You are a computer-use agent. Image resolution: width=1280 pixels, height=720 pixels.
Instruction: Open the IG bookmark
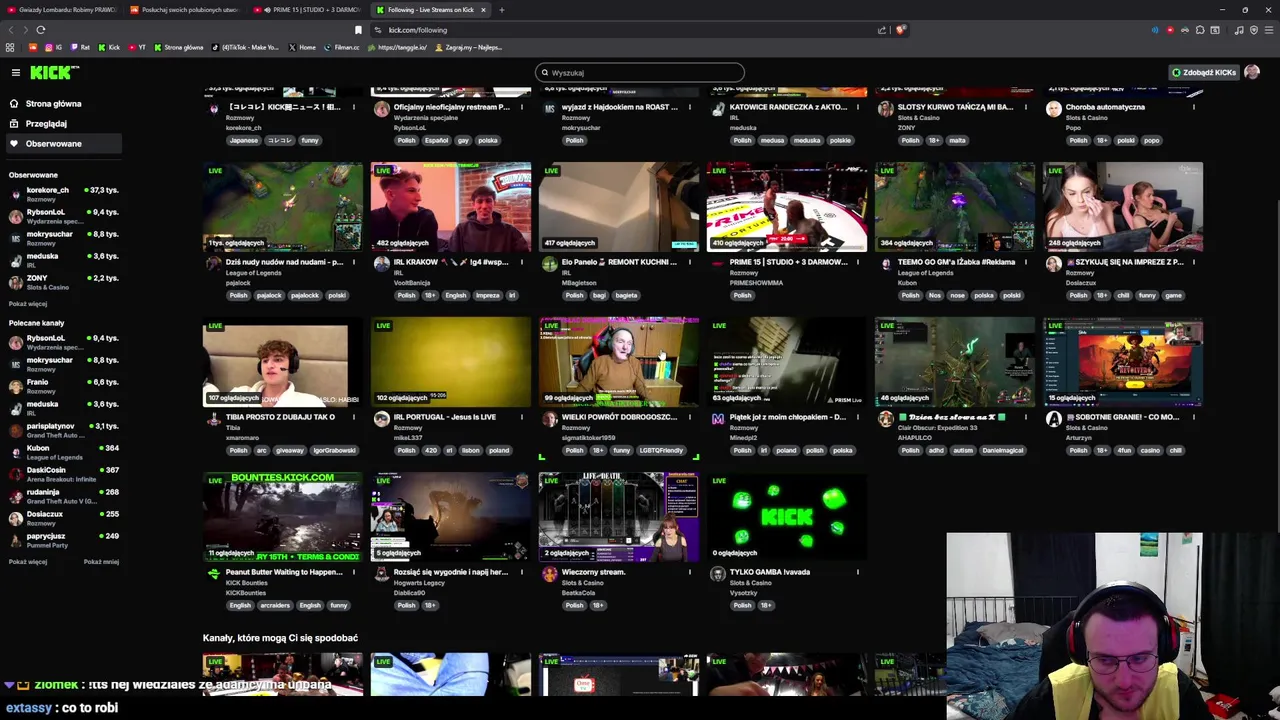53,47
